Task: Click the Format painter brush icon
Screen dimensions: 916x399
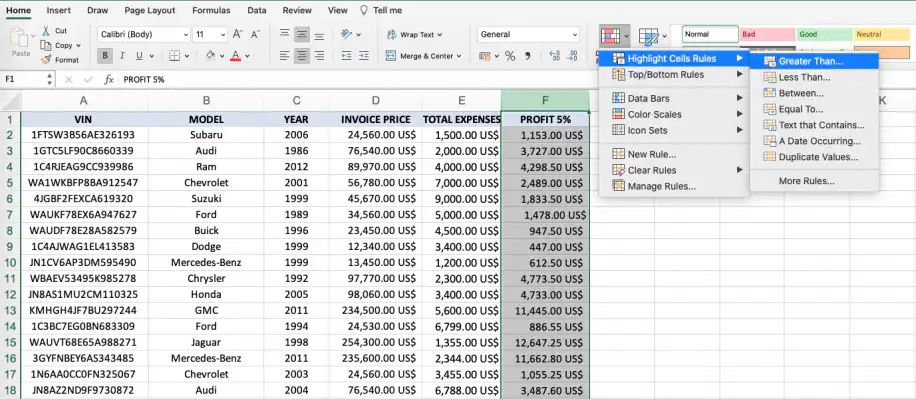Action: click(x=46, y=60)
